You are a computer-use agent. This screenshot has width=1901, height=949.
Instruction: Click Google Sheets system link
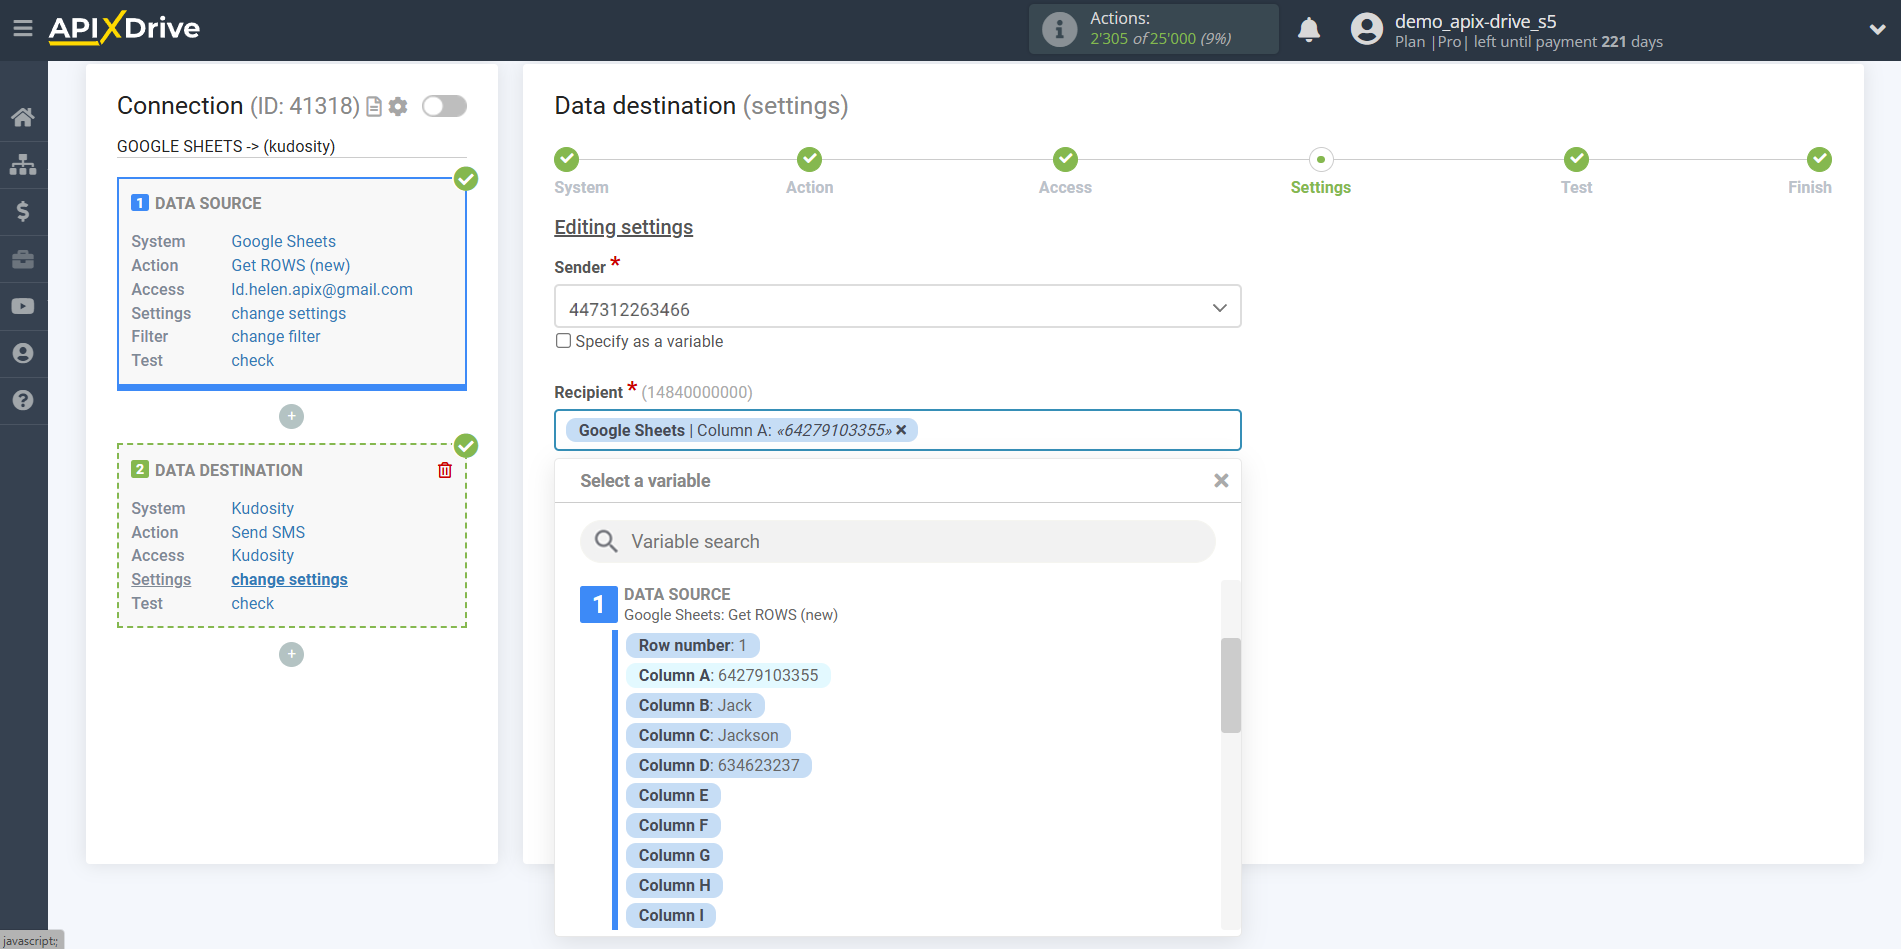[283, 241]
